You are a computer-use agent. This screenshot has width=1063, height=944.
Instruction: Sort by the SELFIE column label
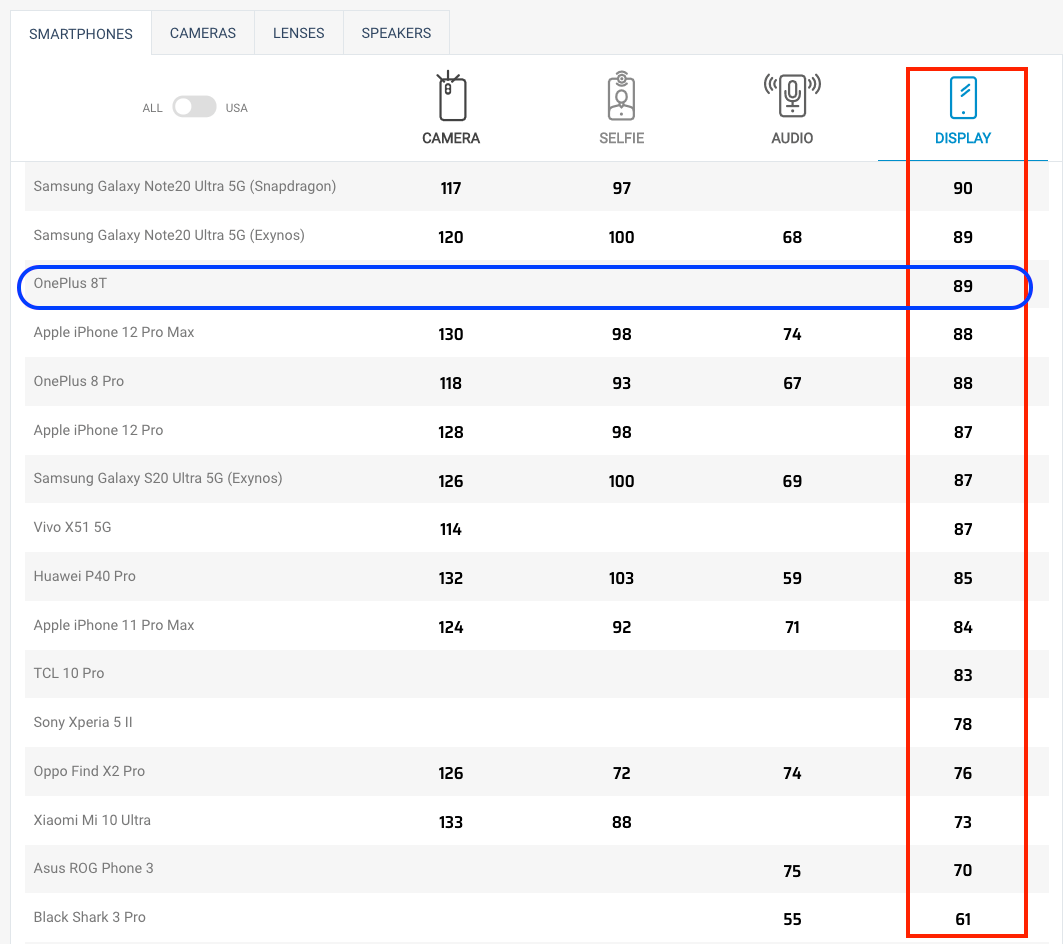[x=621, y=138]
